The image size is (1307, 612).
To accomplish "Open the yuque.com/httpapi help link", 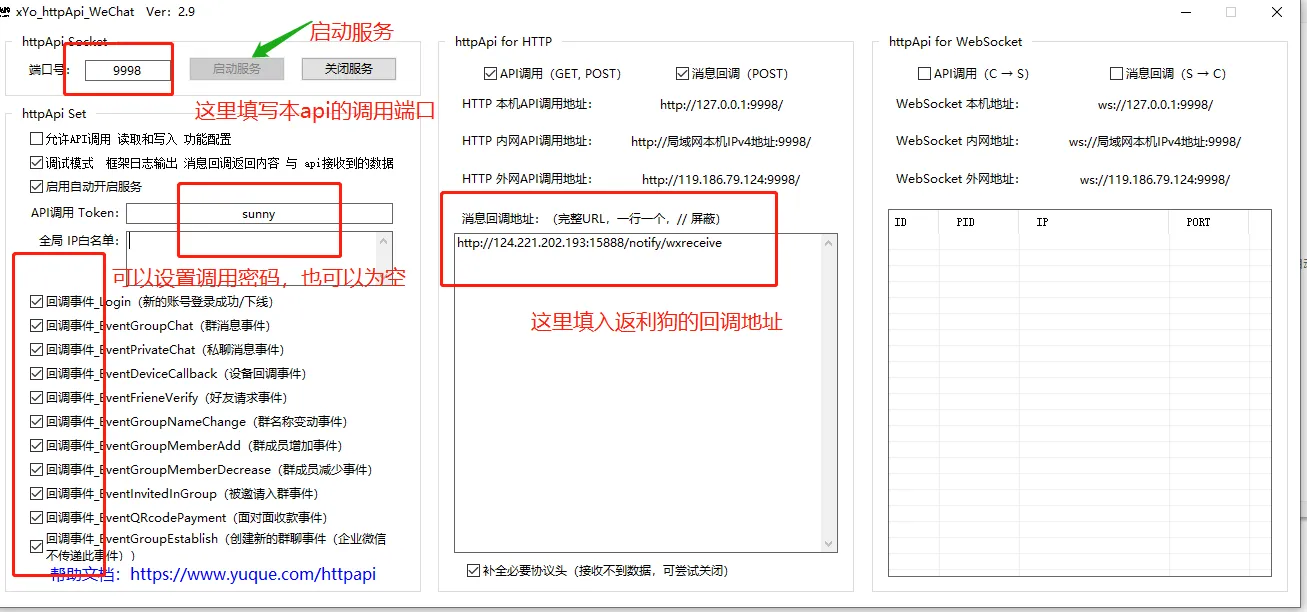I will [x=253, y=575].
